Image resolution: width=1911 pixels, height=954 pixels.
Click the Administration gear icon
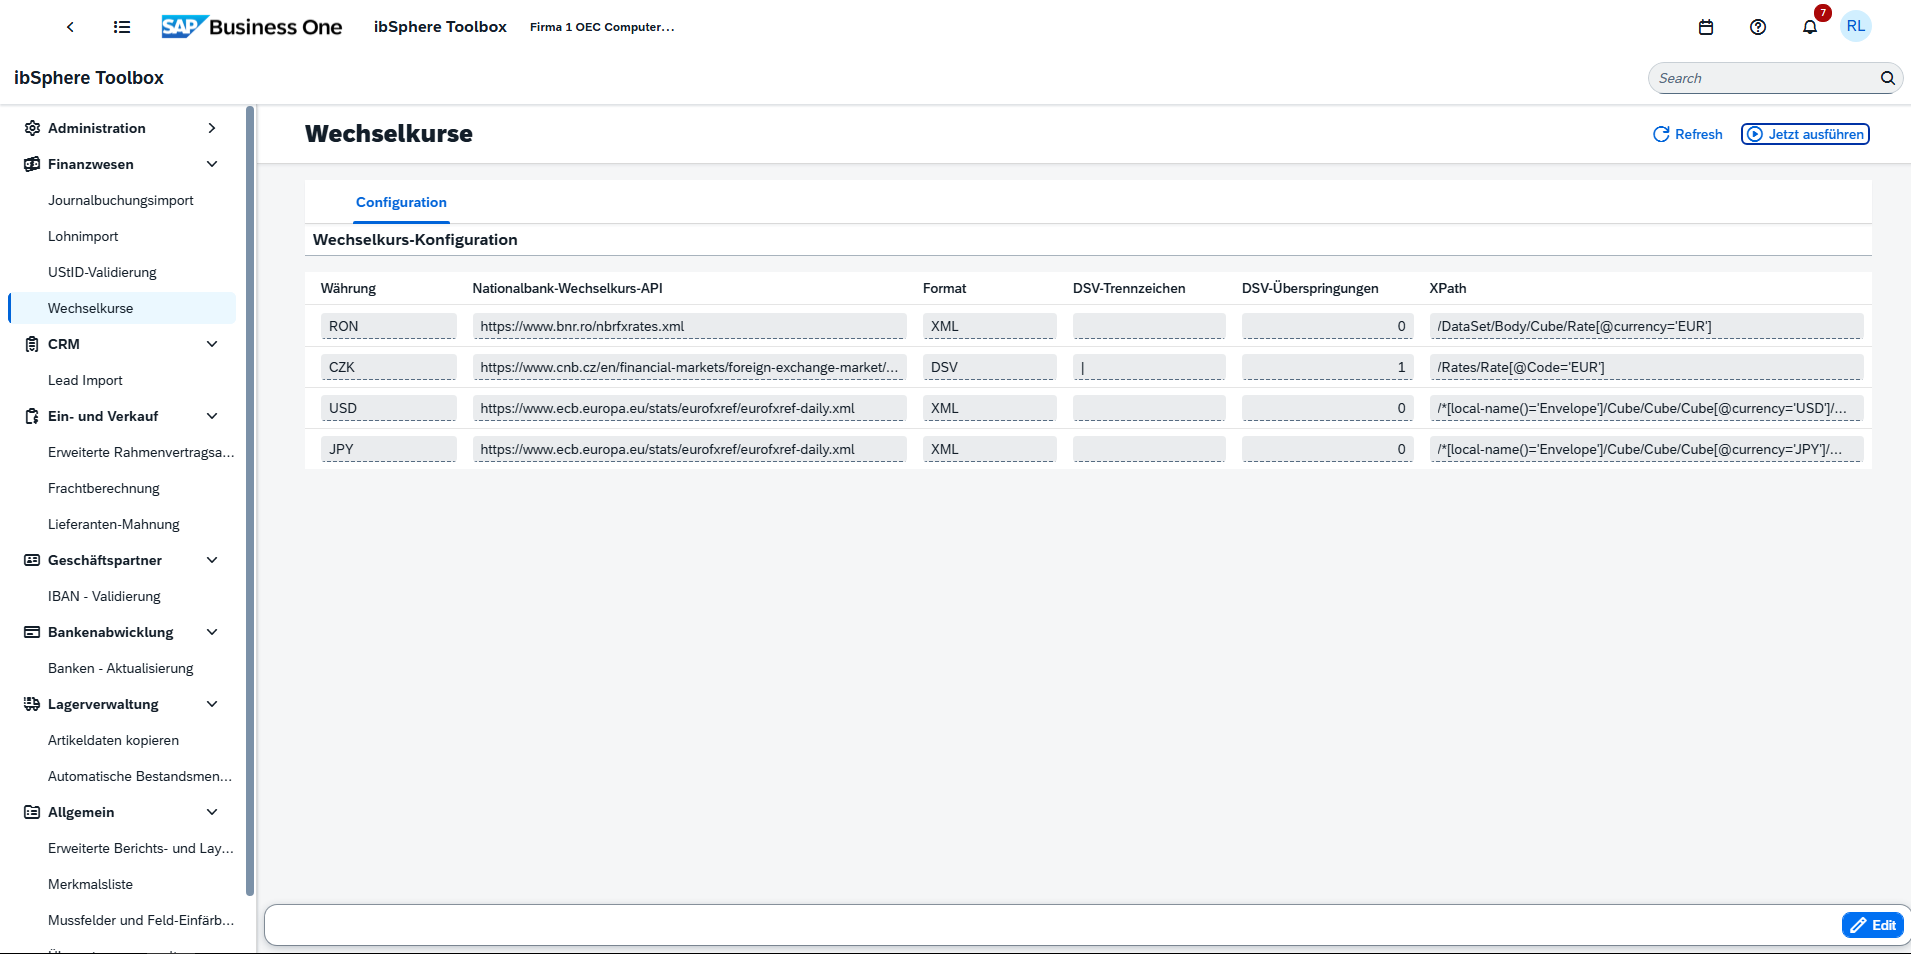click(32, 128)
